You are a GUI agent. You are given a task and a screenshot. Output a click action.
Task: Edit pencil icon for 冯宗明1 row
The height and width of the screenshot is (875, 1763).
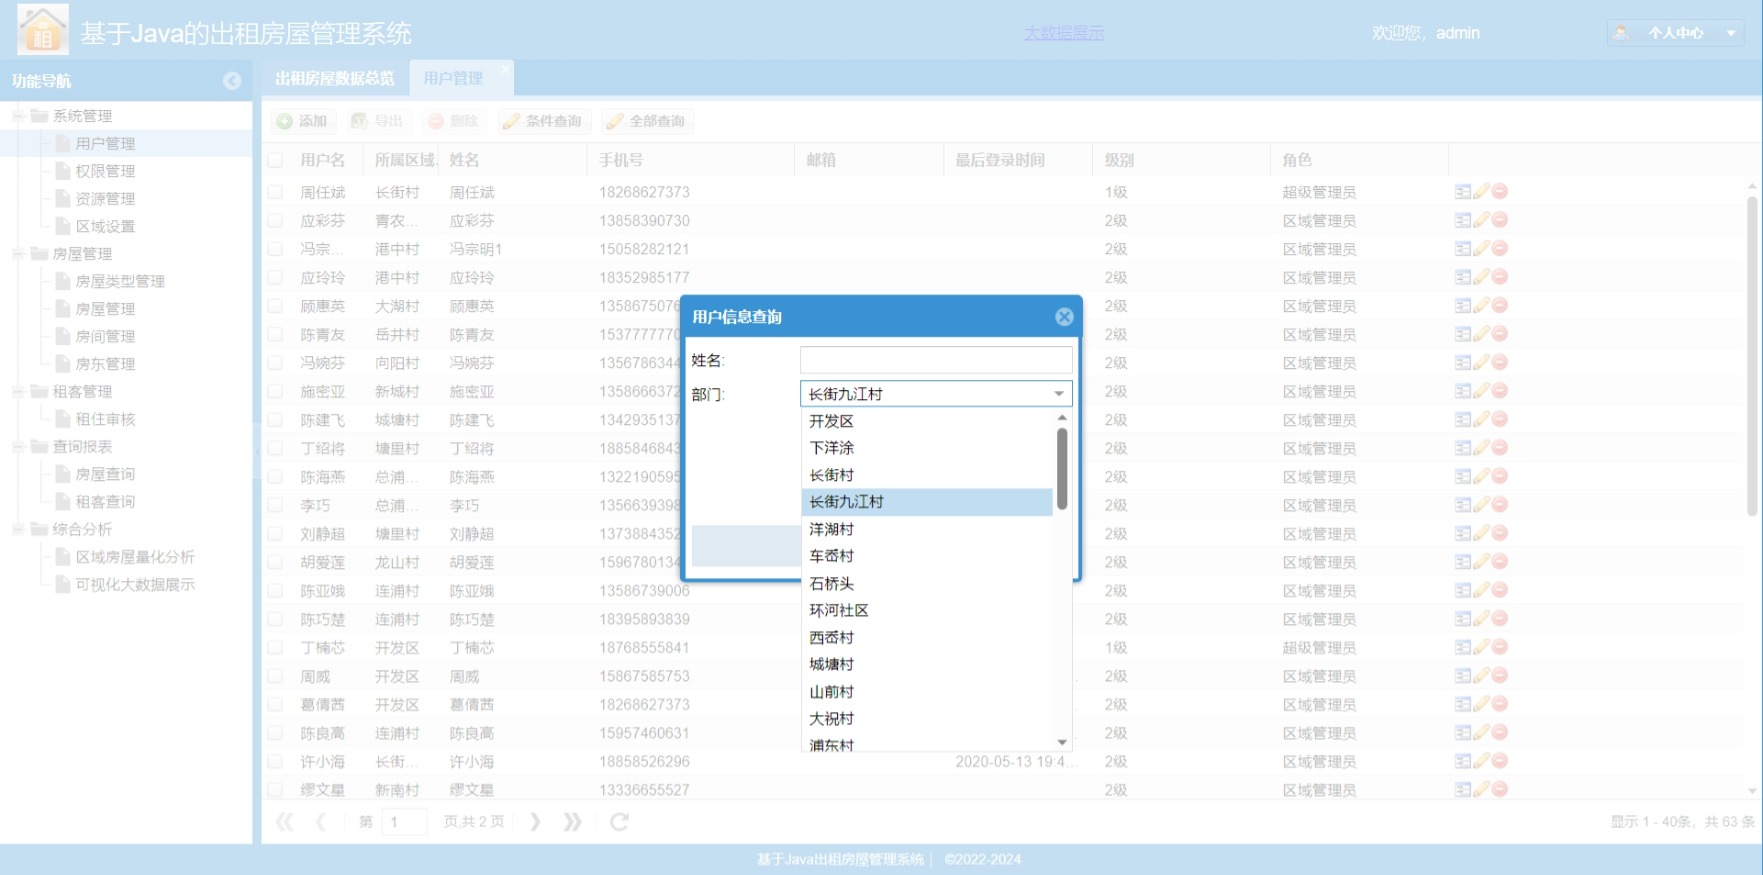[x=1481, y=248]
